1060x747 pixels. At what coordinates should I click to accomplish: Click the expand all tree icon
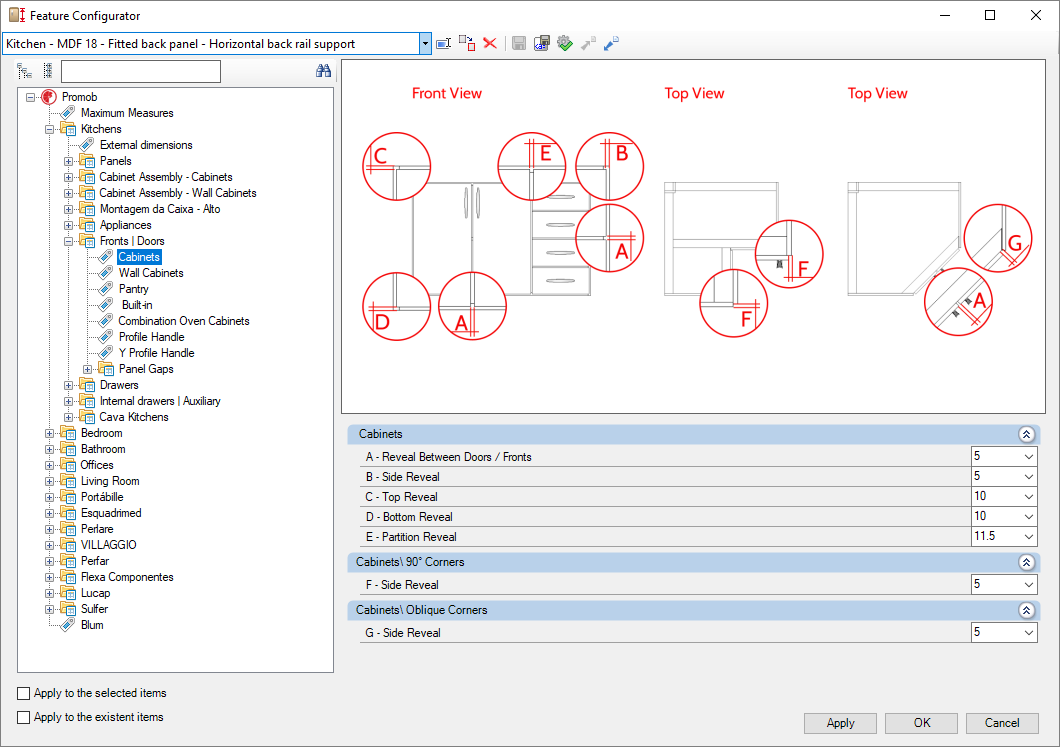[x=25, y=71]
